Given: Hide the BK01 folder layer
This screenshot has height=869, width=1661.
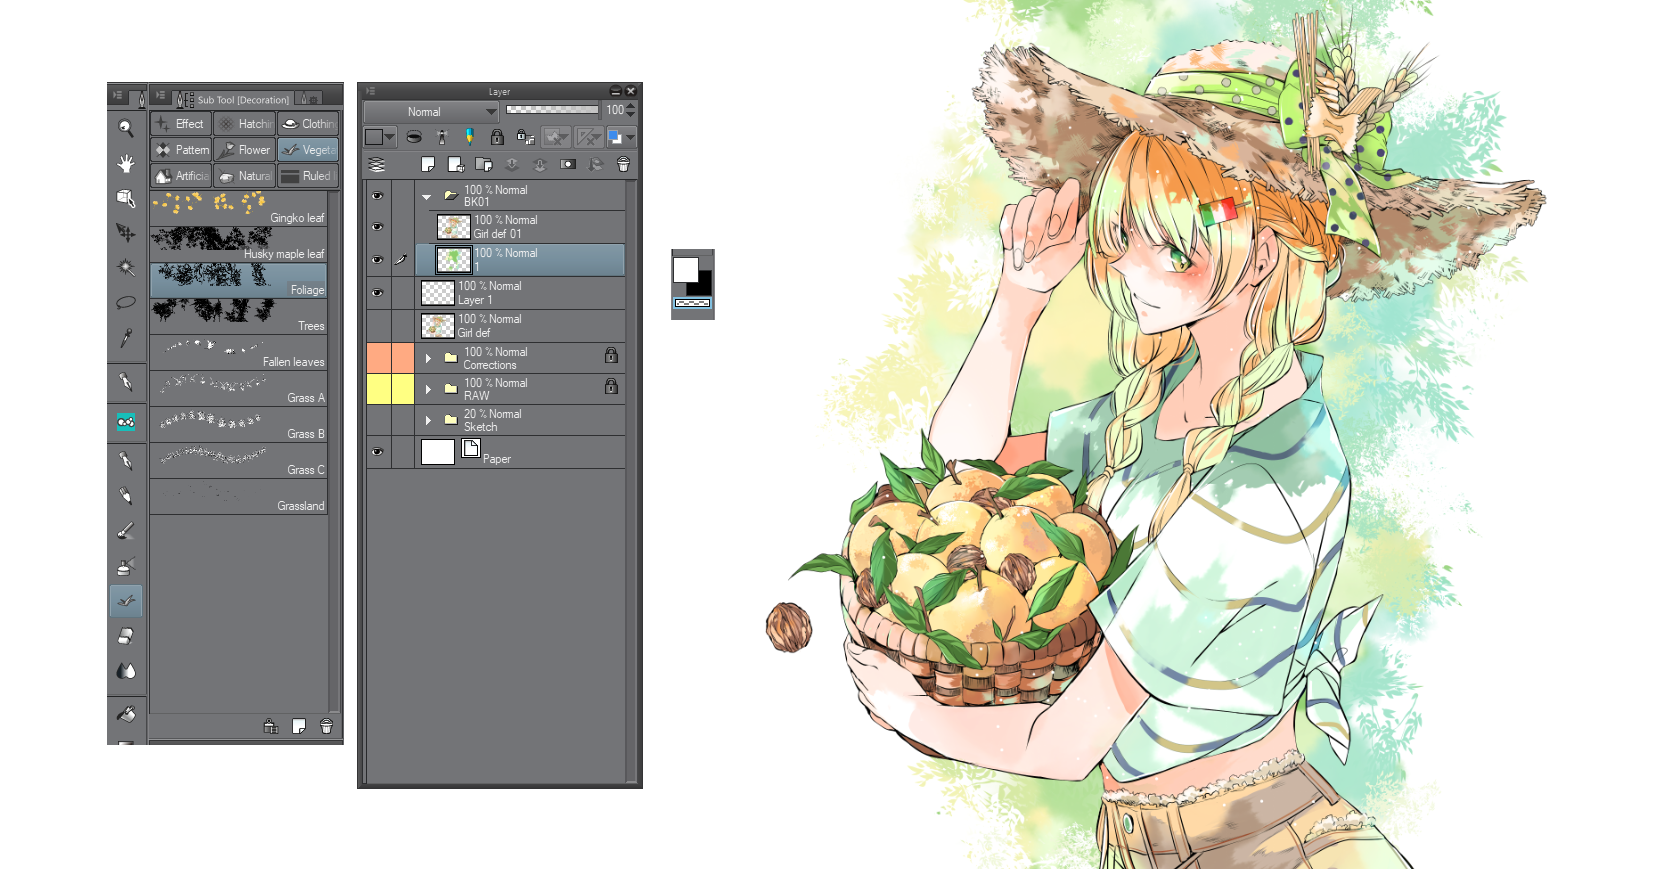Looking at the screenshot, I should (x=377, y=195).
